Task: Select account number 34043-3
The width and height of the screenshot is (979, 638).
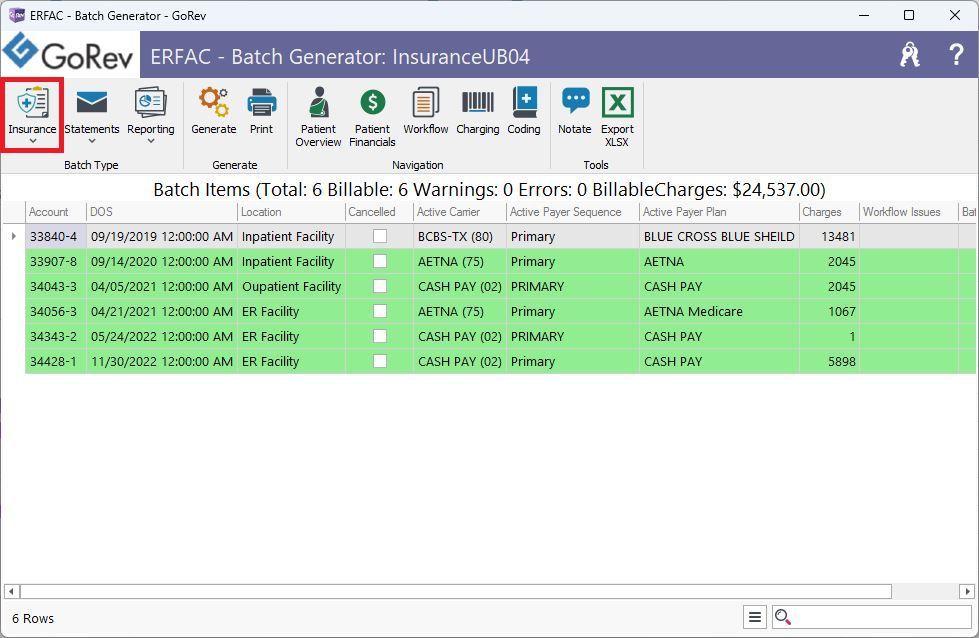Action: (54, 287)
